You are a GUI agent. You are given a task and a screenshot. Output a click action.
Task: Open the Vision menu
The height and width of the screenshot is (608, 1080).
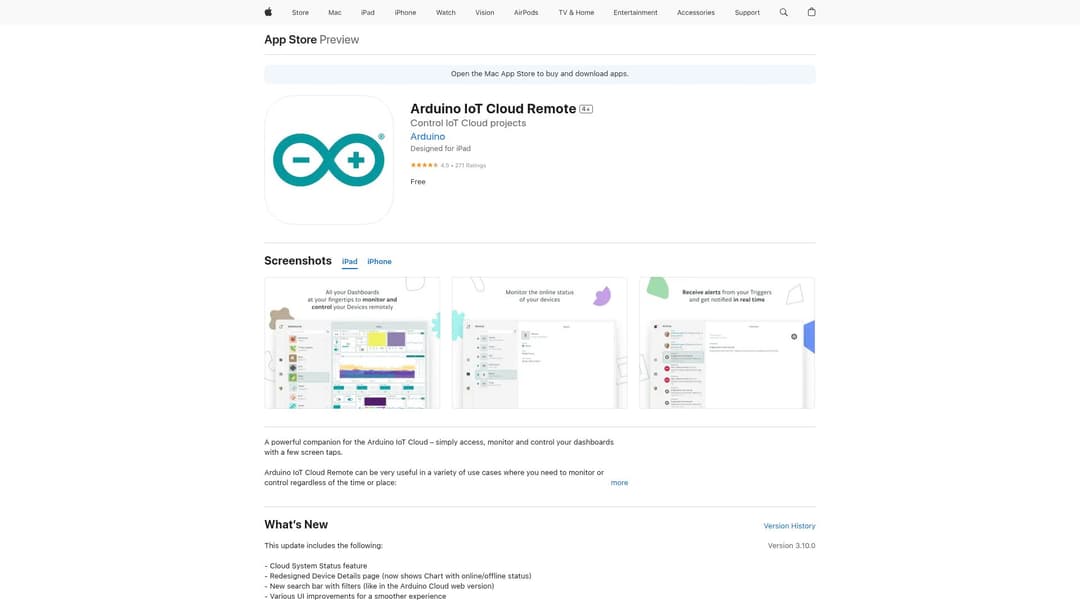click(485, 12)
